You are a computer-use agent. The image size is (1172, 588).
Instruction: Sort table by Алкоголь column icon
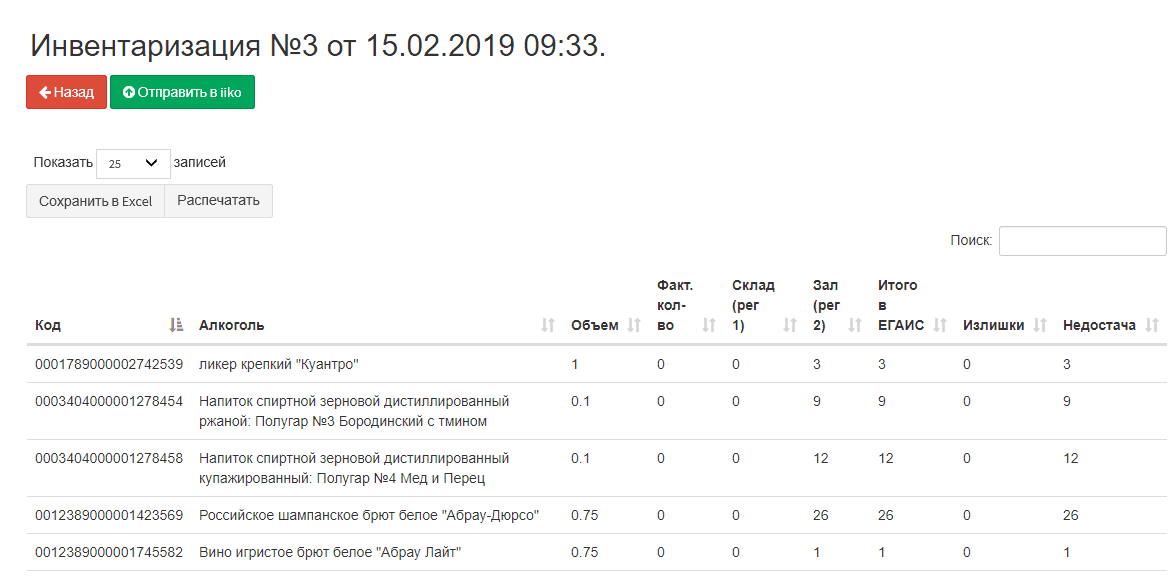pyautogui.click(x=548, y=325)
